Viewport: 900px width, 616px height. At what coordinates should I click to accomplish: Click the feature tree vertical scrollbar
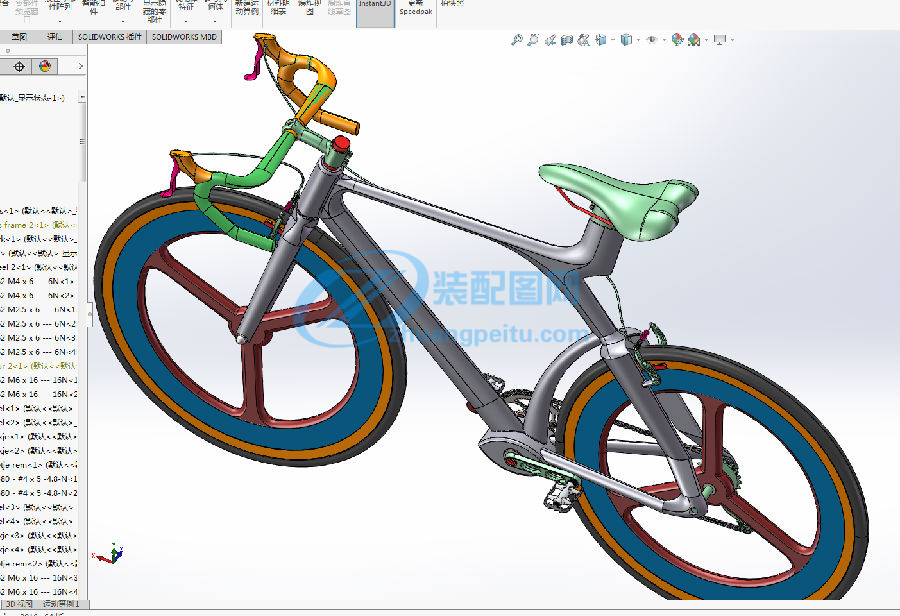[x=82, y=141]
